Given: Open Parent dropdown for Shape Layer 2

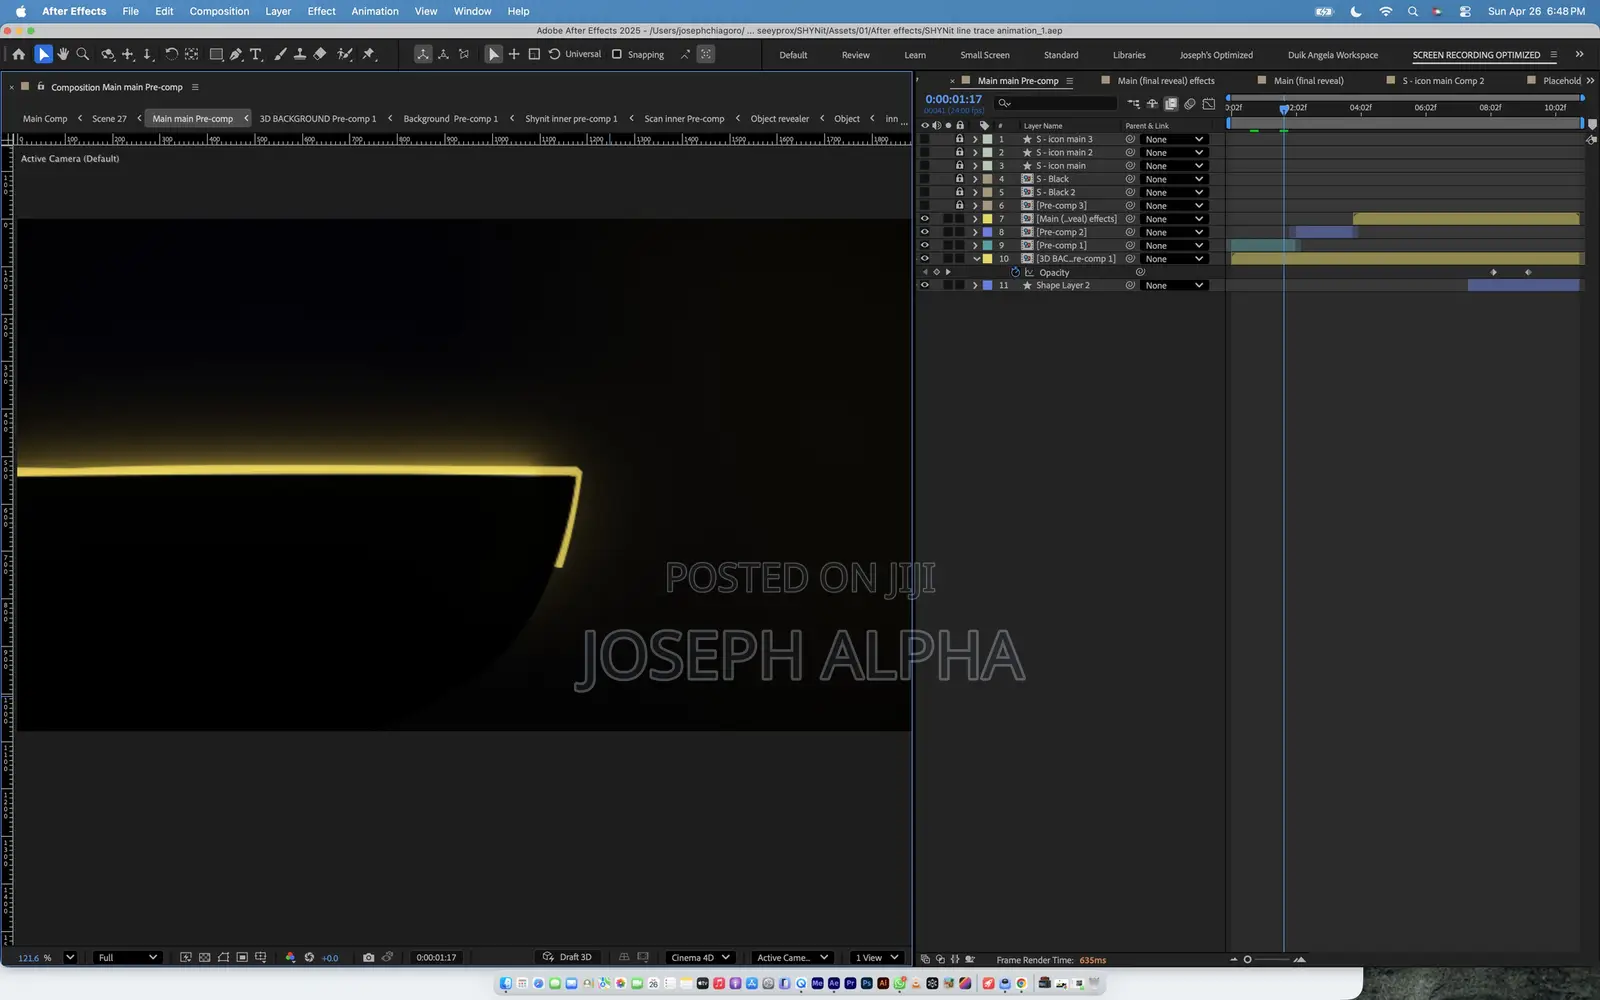Looking at the screenshot, I should pos(1174,285).
